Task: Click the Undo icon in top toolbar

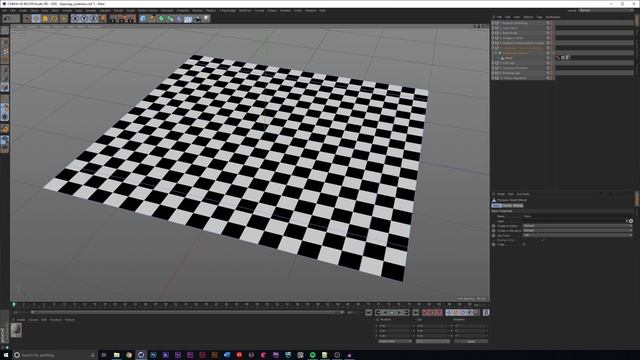Action: [6, 19]
